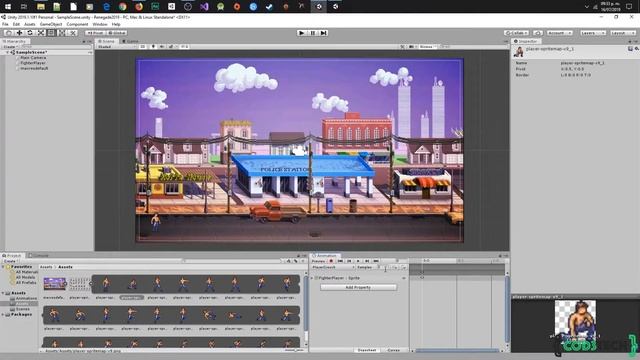Go to first animation keyframe

click(340, 261)
